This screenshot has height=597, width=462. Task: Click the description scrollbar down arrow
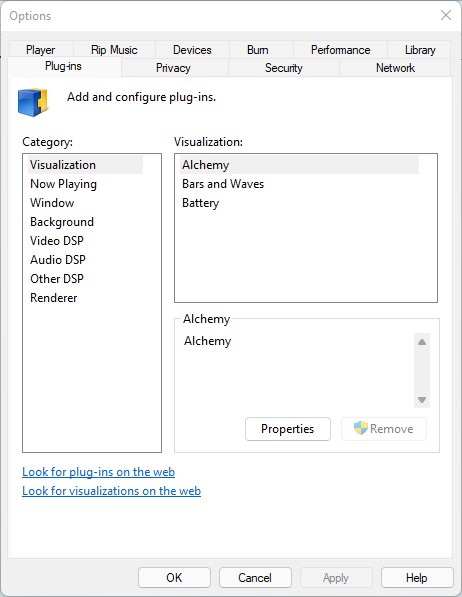[422, 400]
